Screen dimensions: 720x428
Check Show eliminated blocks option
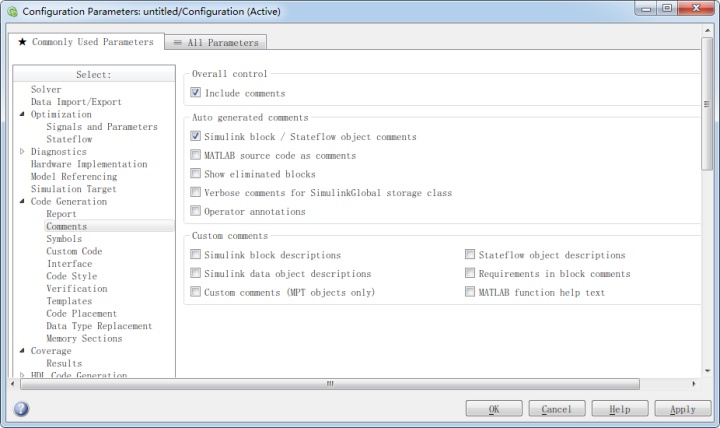tap(195, 173)
